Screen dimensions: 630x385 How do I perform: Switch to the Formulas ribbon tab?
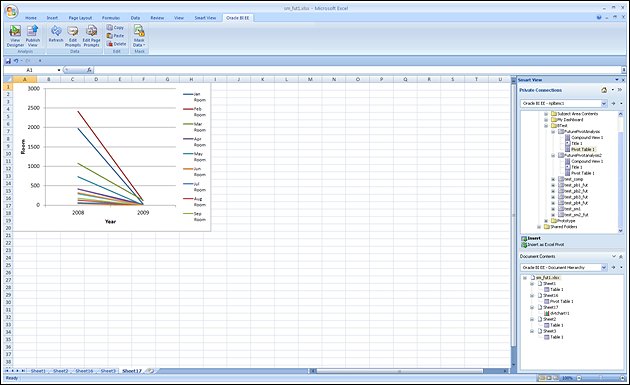click(x=111, y=18)
